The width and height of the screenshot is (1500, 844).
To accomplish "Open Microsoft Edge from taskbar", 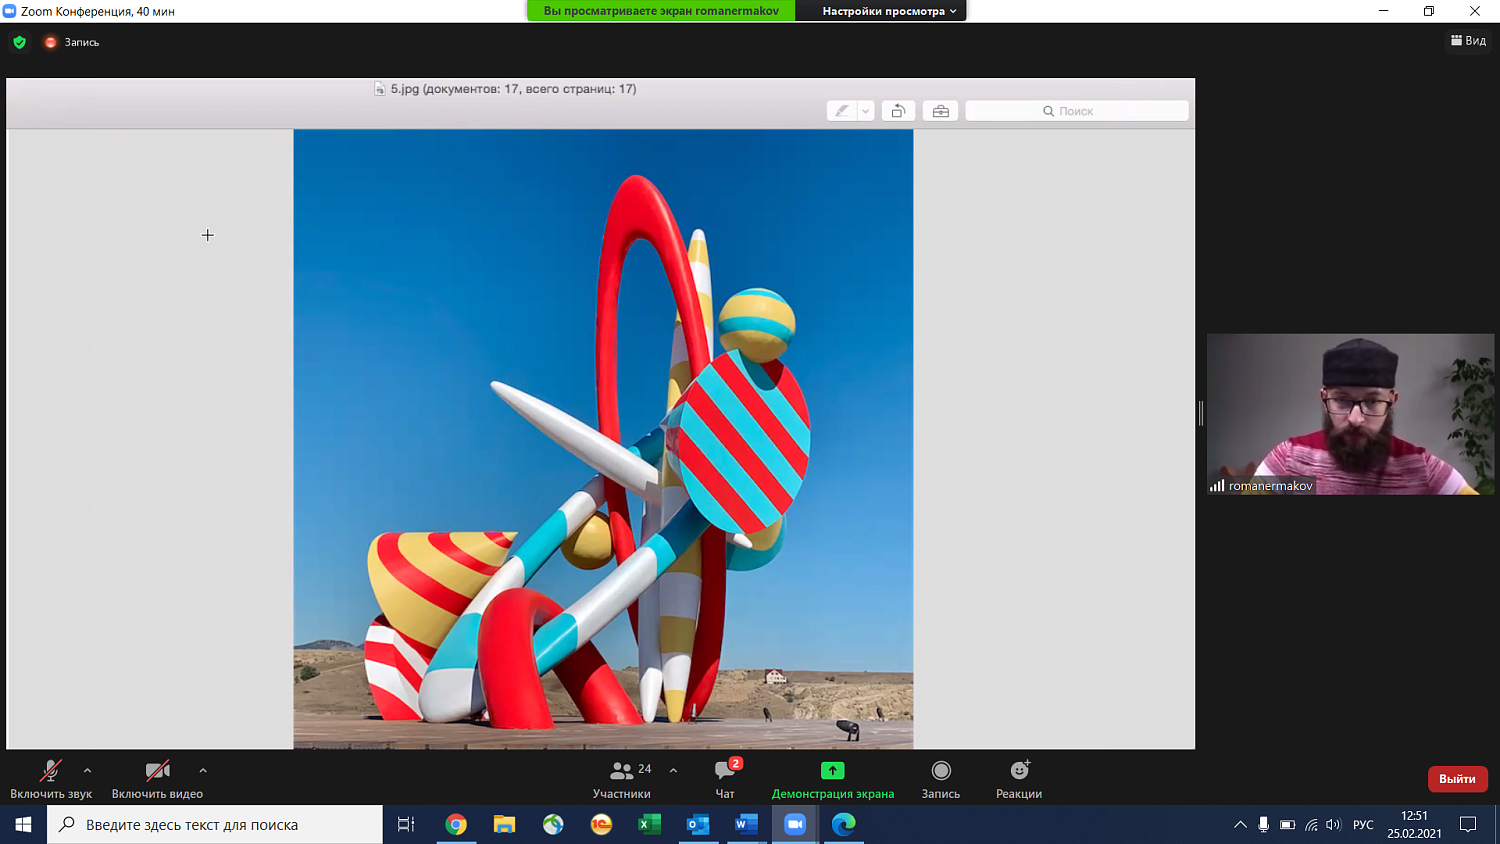I will click(x=843, y=824).
